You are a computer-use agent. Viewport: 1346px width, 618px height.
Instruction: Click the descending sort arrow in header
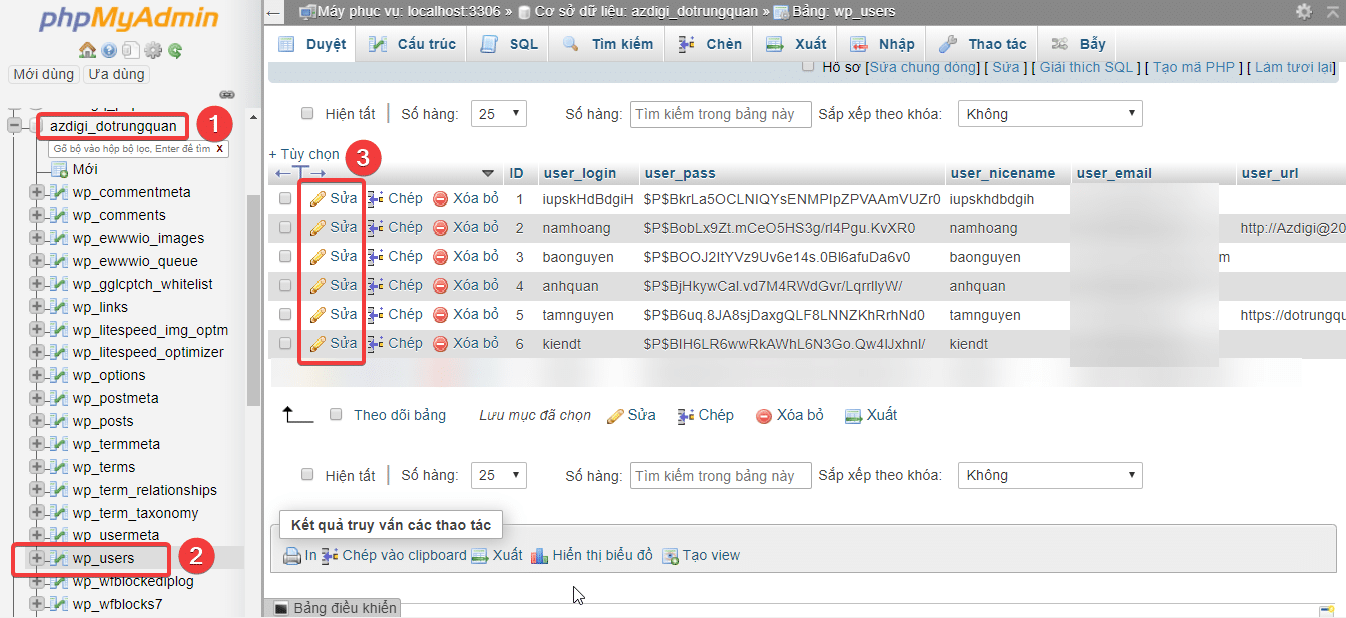[488, 172]
